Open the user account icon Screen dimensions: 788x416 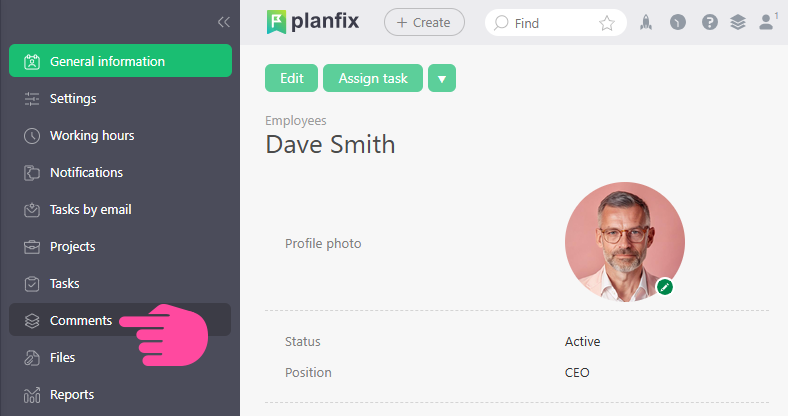768,20
